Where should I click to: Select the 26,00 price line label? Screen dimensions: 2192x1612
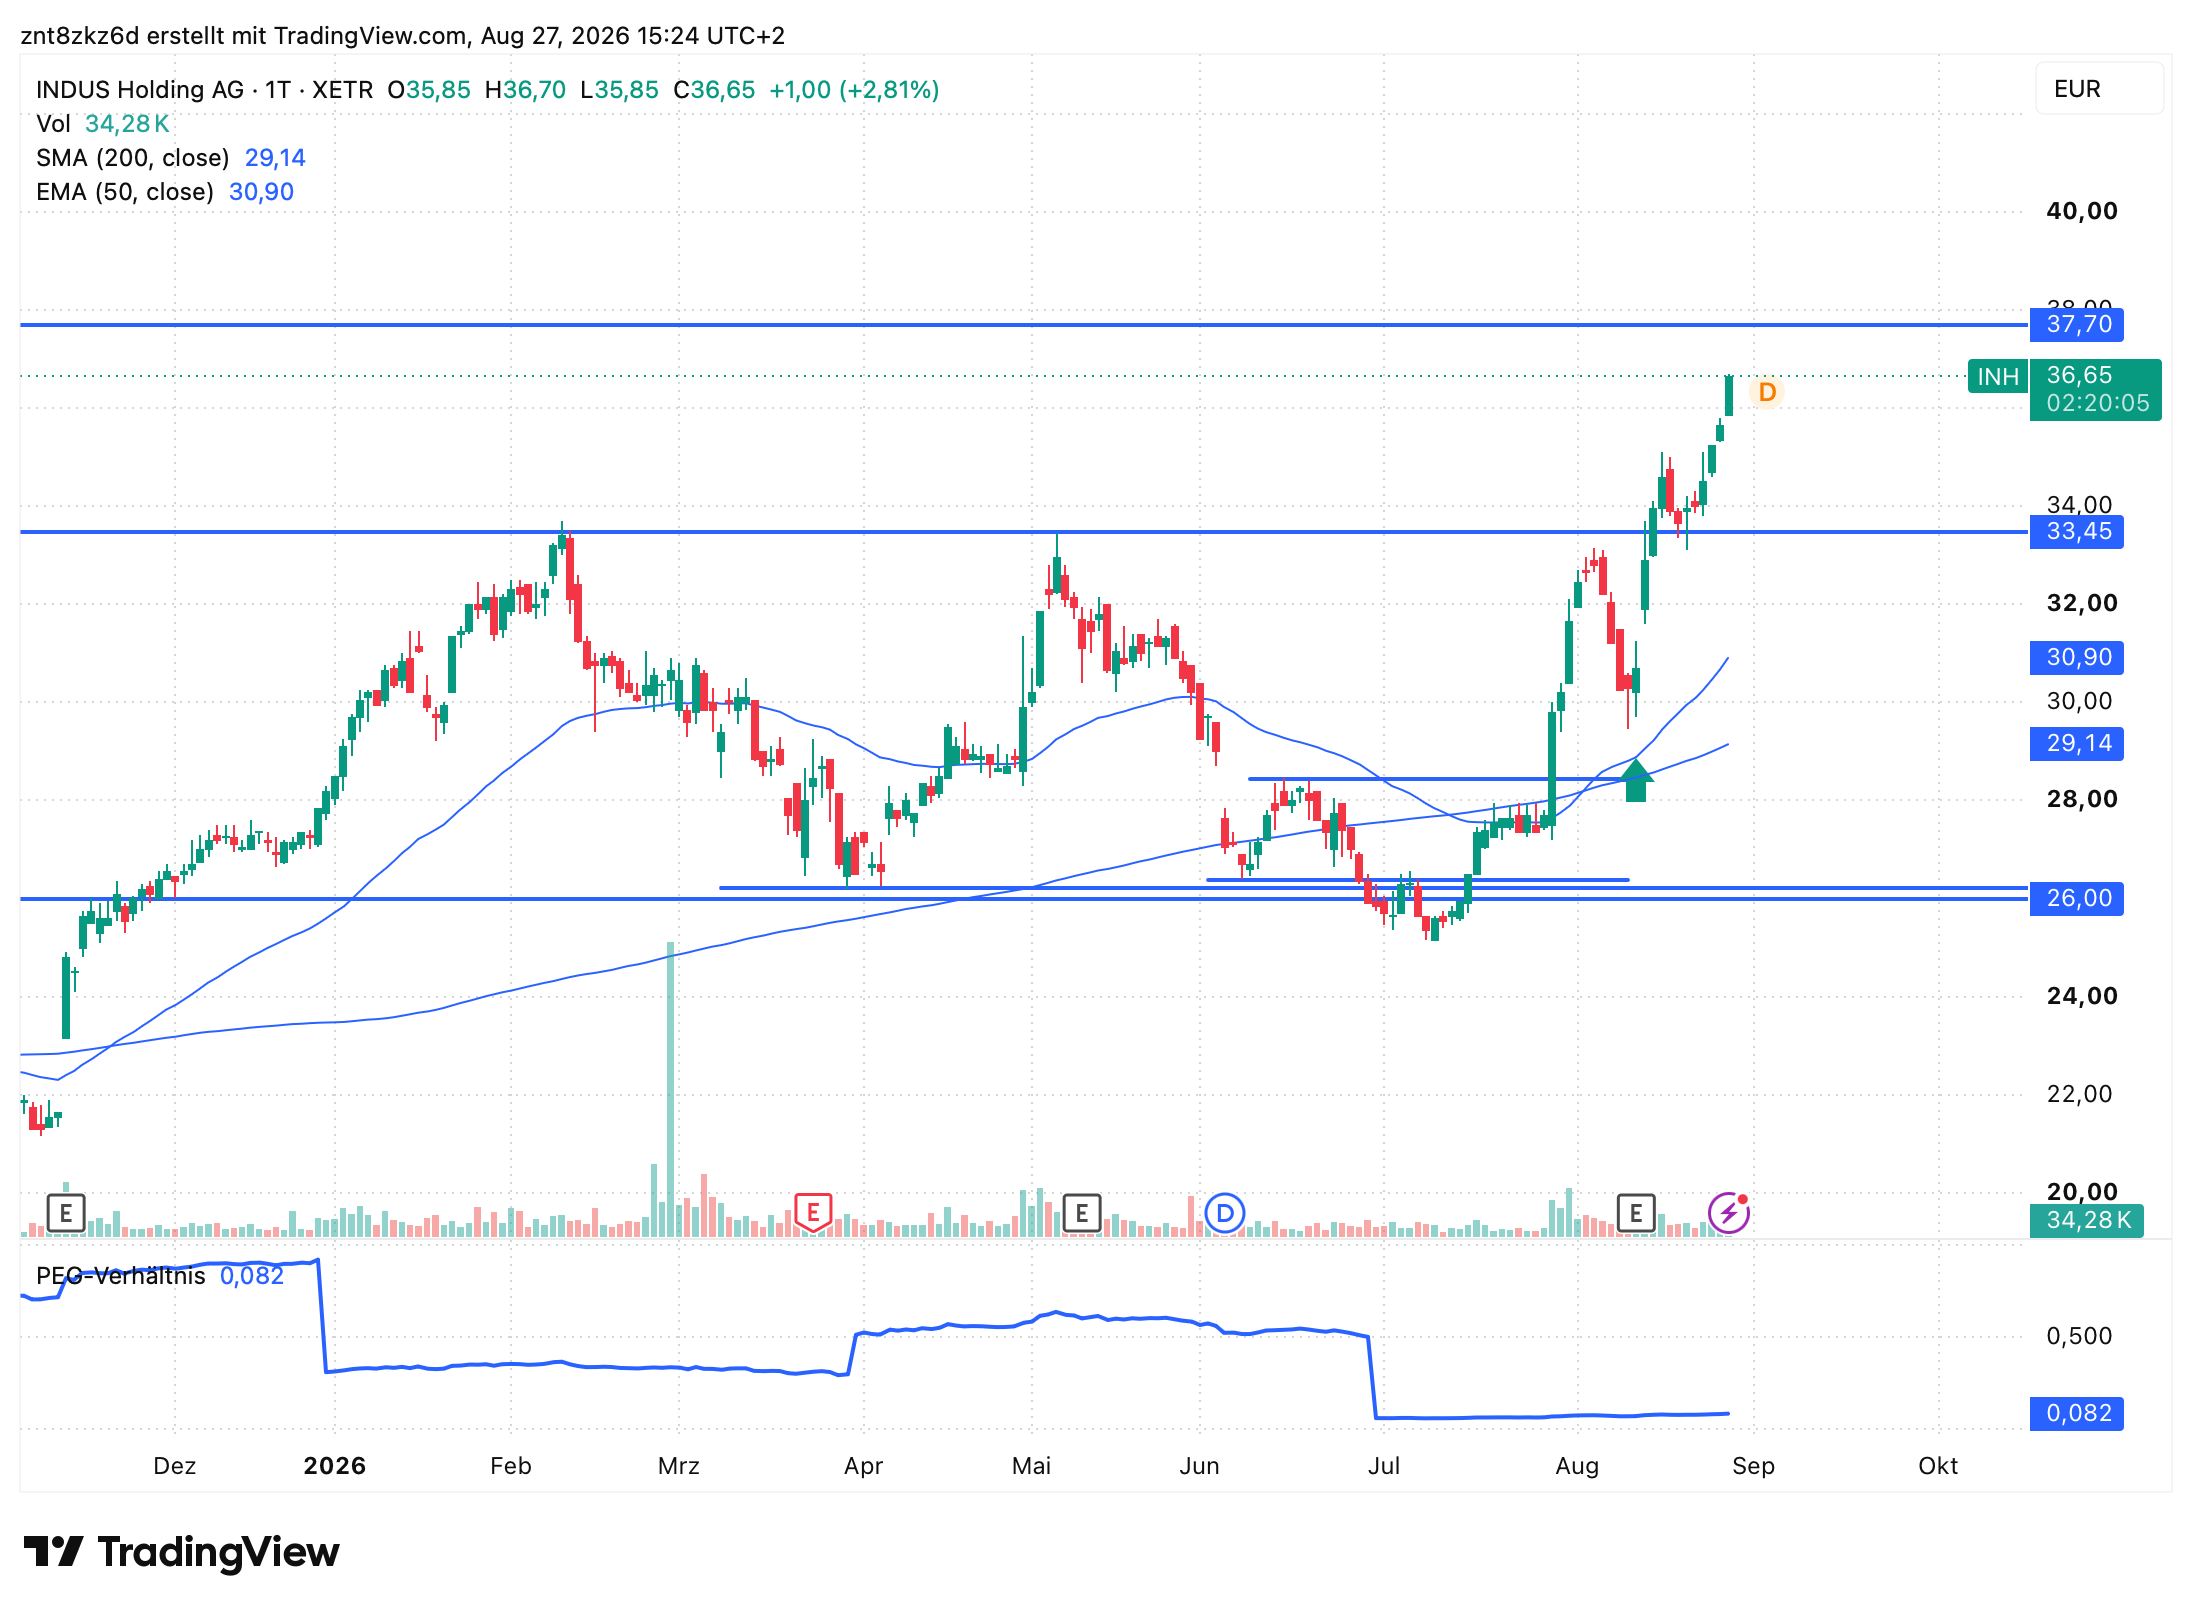click(x=2078, y=898)
